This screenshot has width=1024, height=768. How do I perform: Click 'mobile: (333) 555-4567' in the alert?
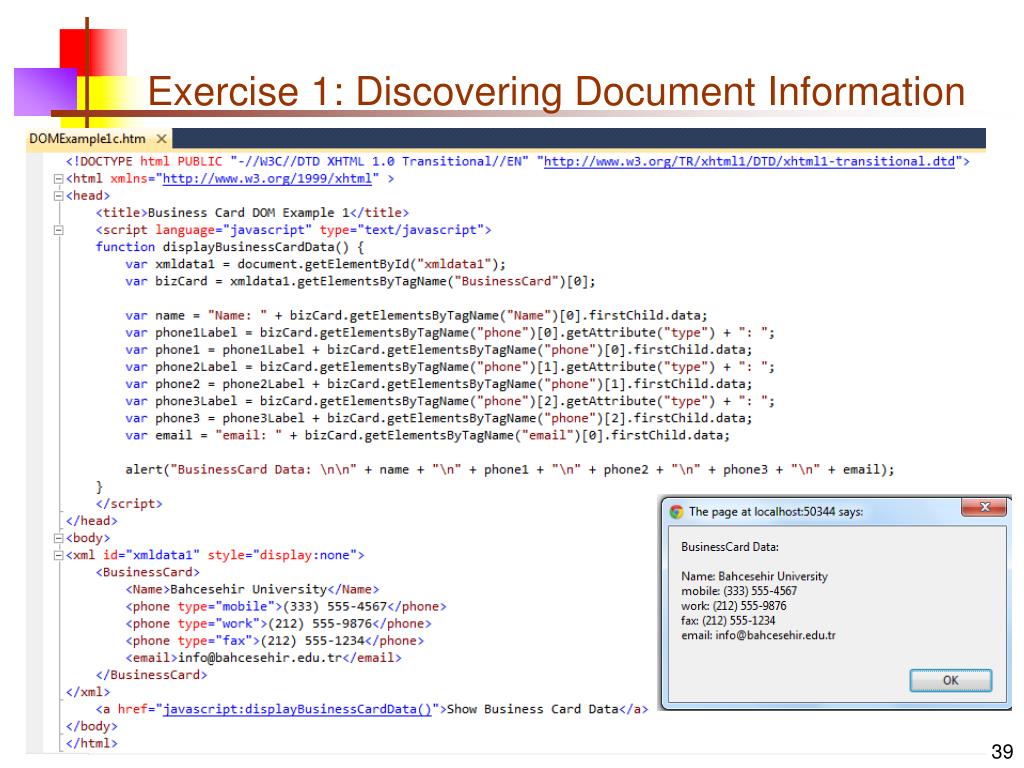click(x=739, y=591)
